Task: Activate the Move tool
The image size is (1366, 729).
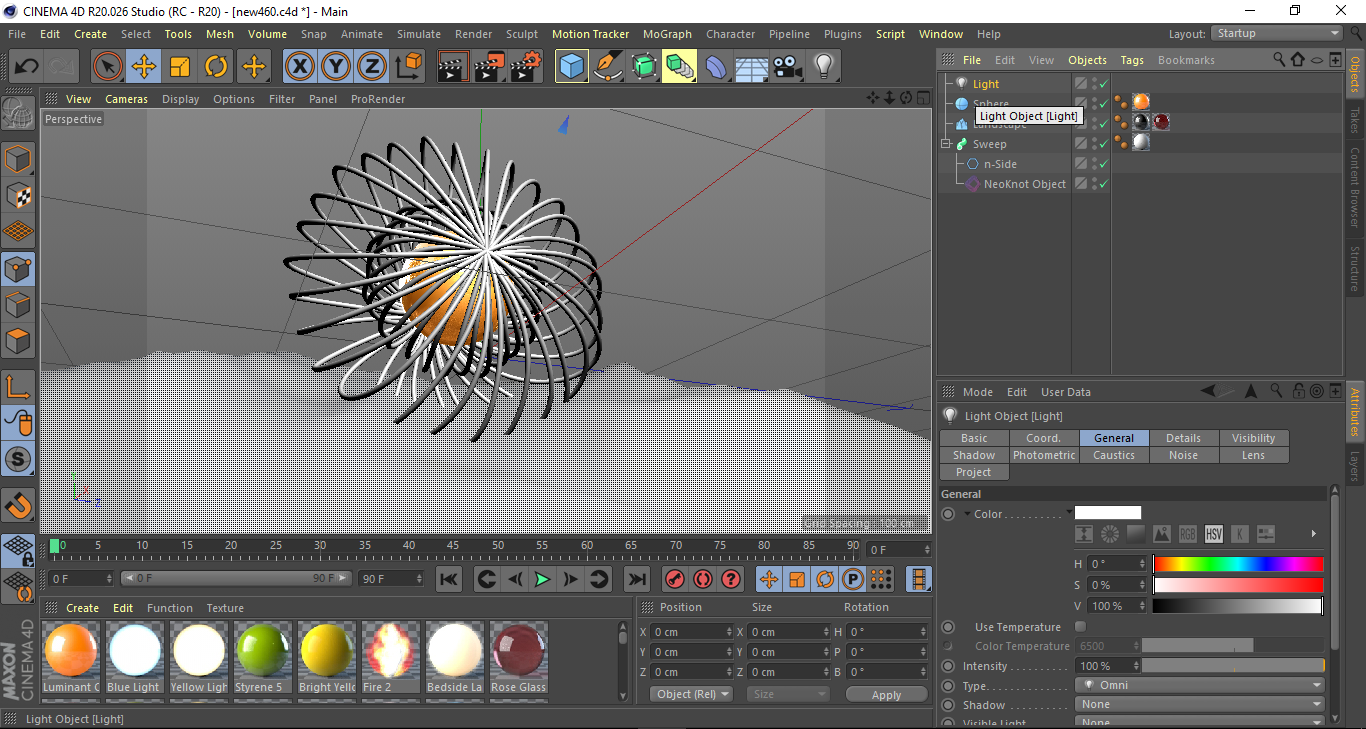Action: pyautogui.click(x=144, y=67)
